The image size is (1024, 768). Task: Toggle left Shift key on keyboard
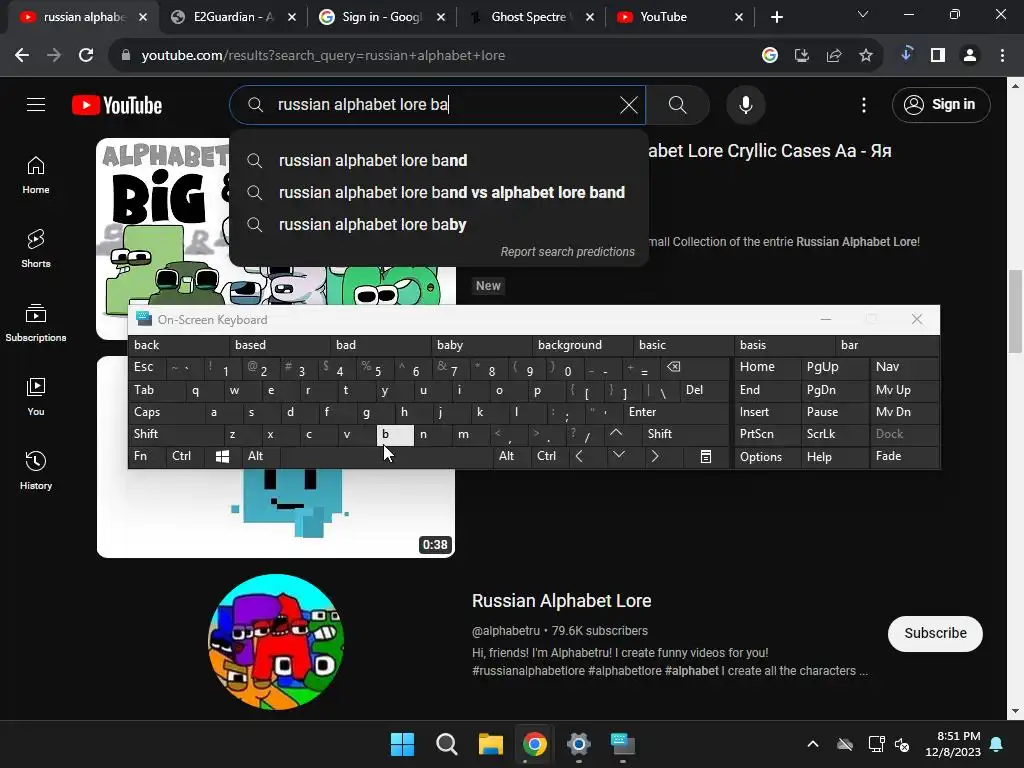pyautogui.click(x=176, y=434)
